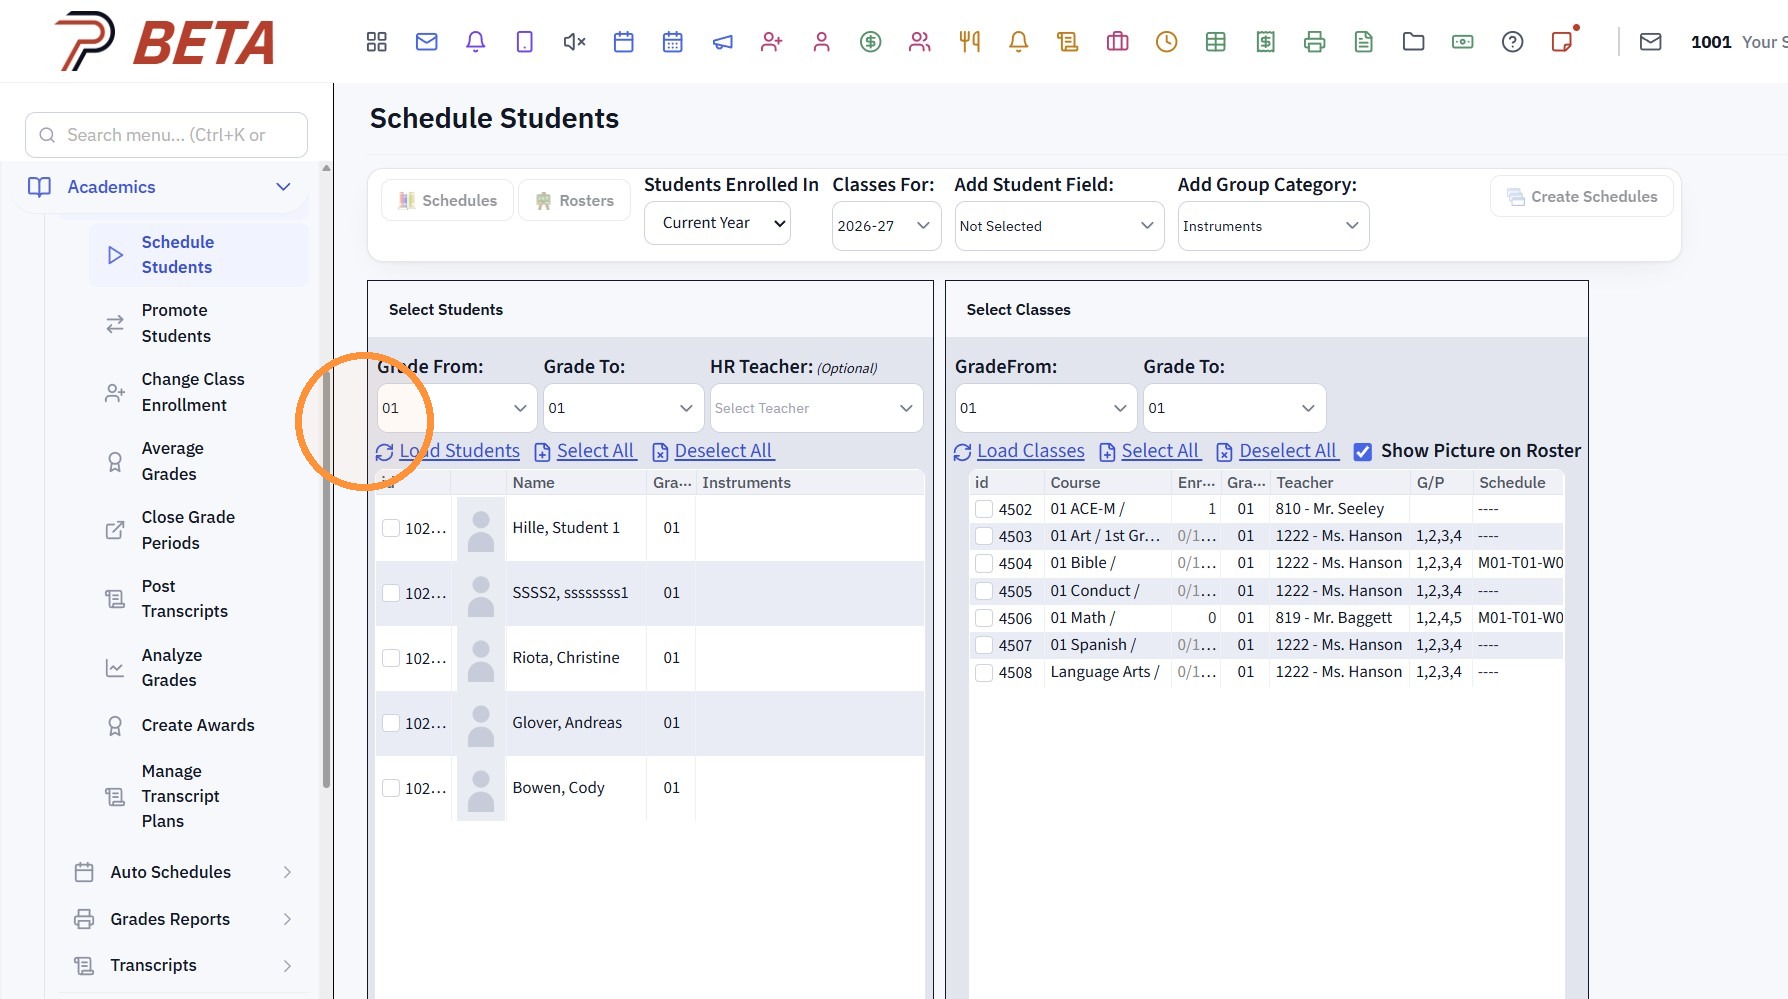This screenshot has height=999, width=1788.
Task: Open the classes Grade To dropdown
Action: pyautogui.click(x=1234, y=408)
